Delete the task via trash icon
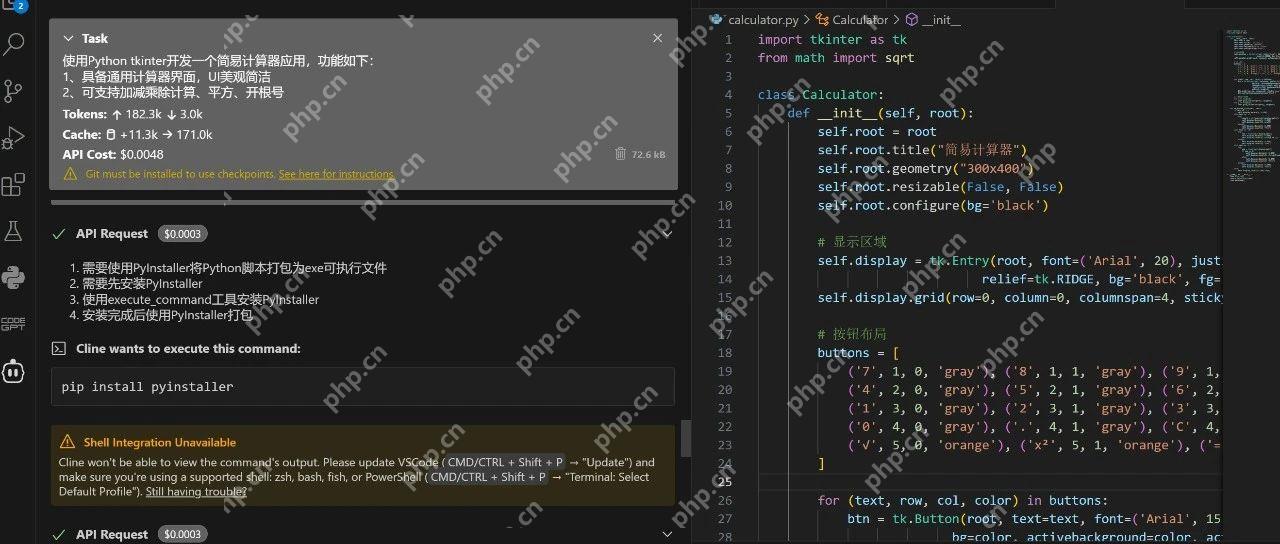This screenshot has height=544, width=1280. pos(620,154)
